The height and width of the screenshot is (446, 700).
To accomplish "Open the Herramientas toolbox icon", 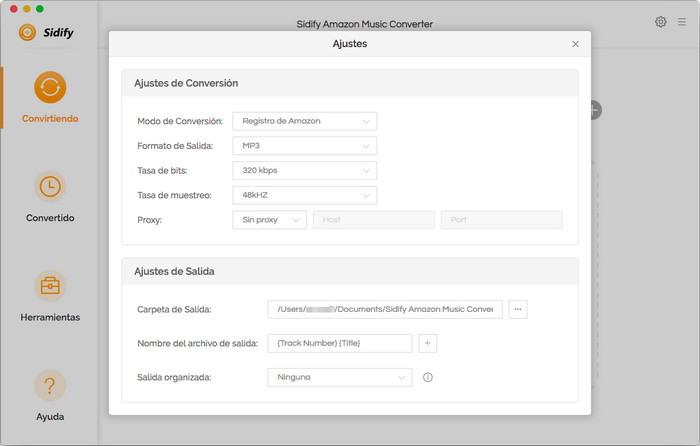I will pos(50,286).
